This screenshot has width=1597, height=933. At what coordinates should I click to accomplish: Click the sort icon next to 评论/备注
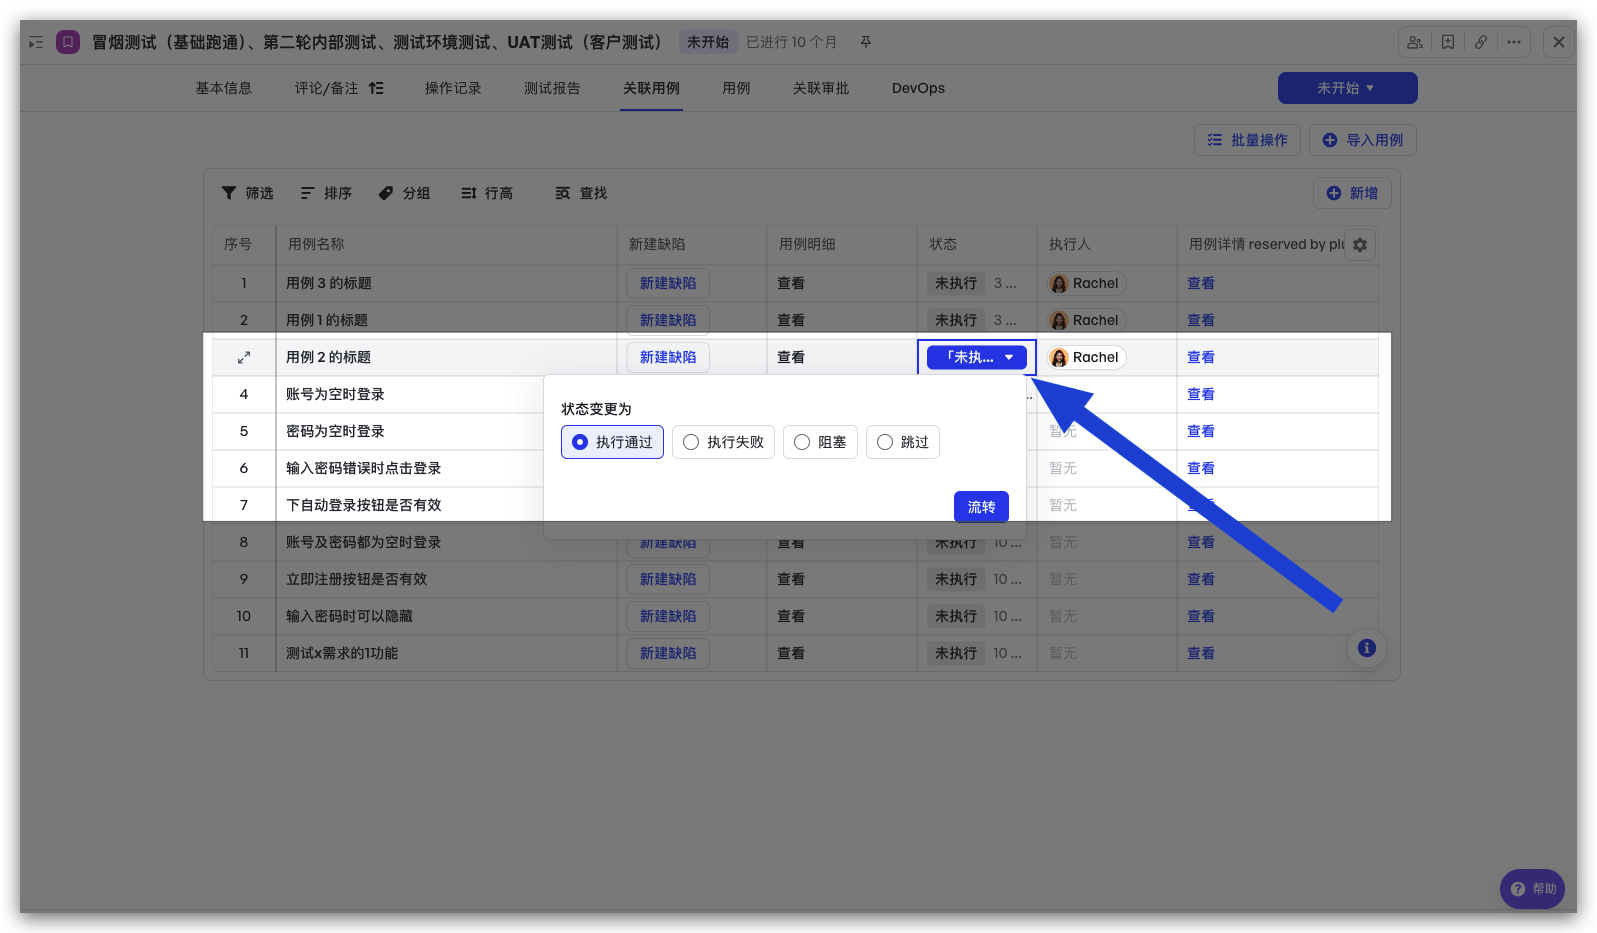(376, 88)
